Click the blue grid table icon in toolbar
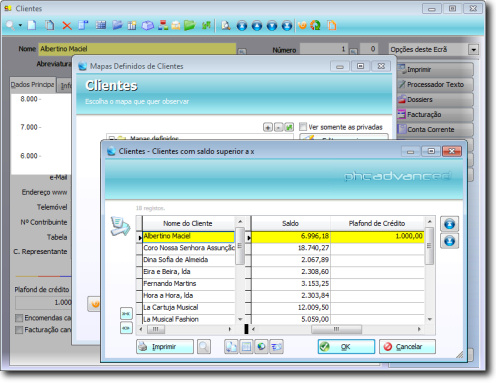 point(101,25)
